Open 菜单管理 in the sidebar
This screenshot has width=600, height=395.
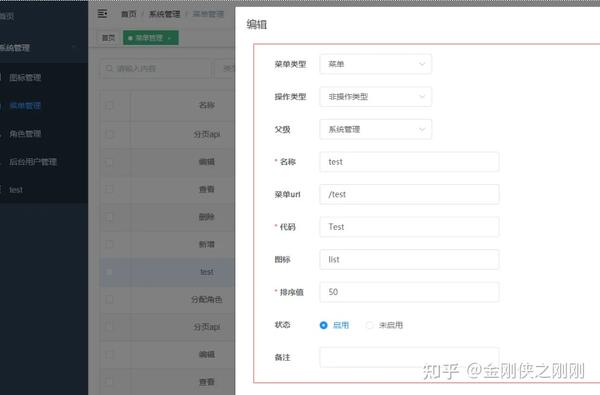tap(25, 106)
